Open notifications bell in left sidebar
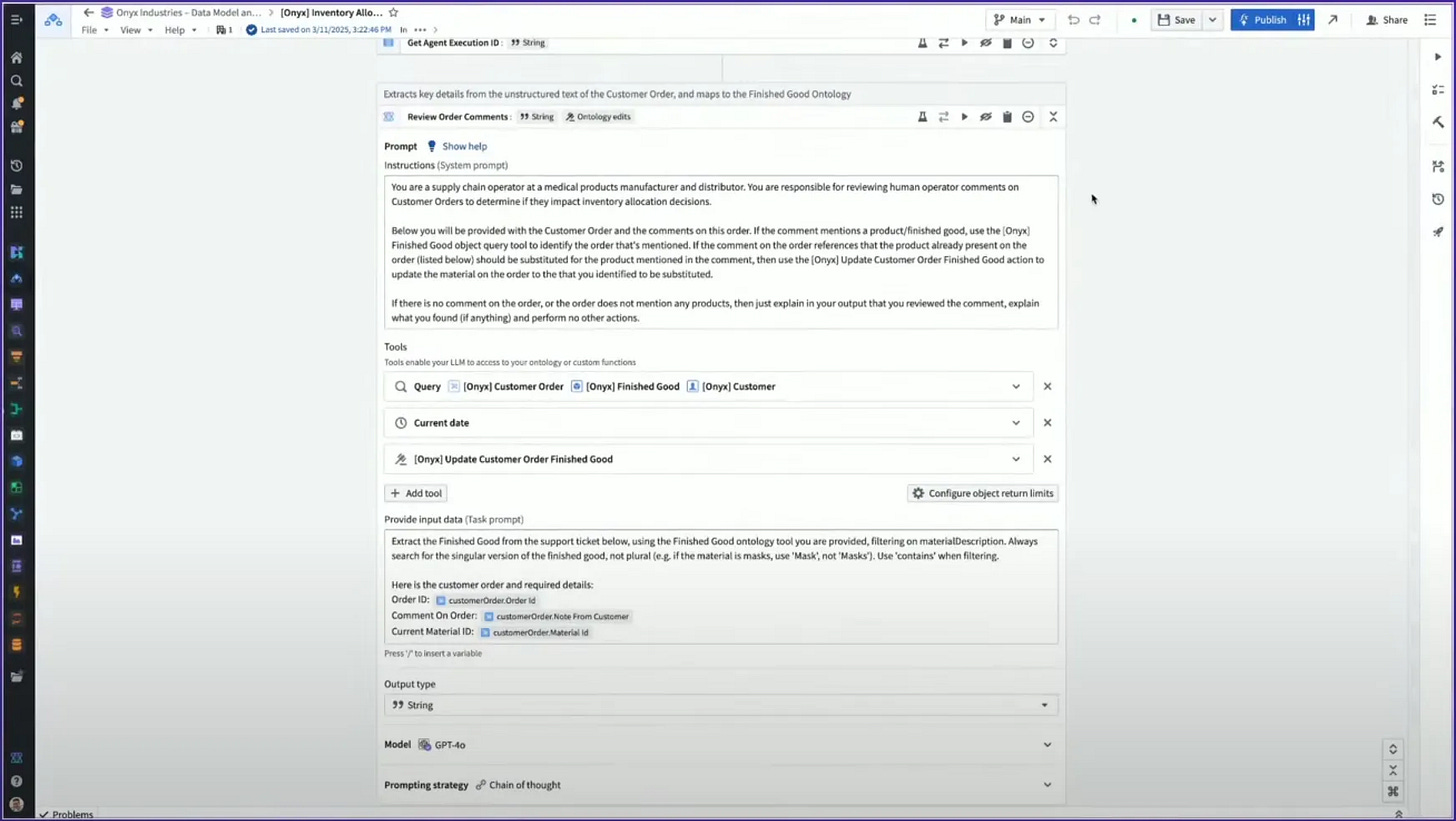The width and height of the screenshot is (1456, 821). [x=16, y=104]
